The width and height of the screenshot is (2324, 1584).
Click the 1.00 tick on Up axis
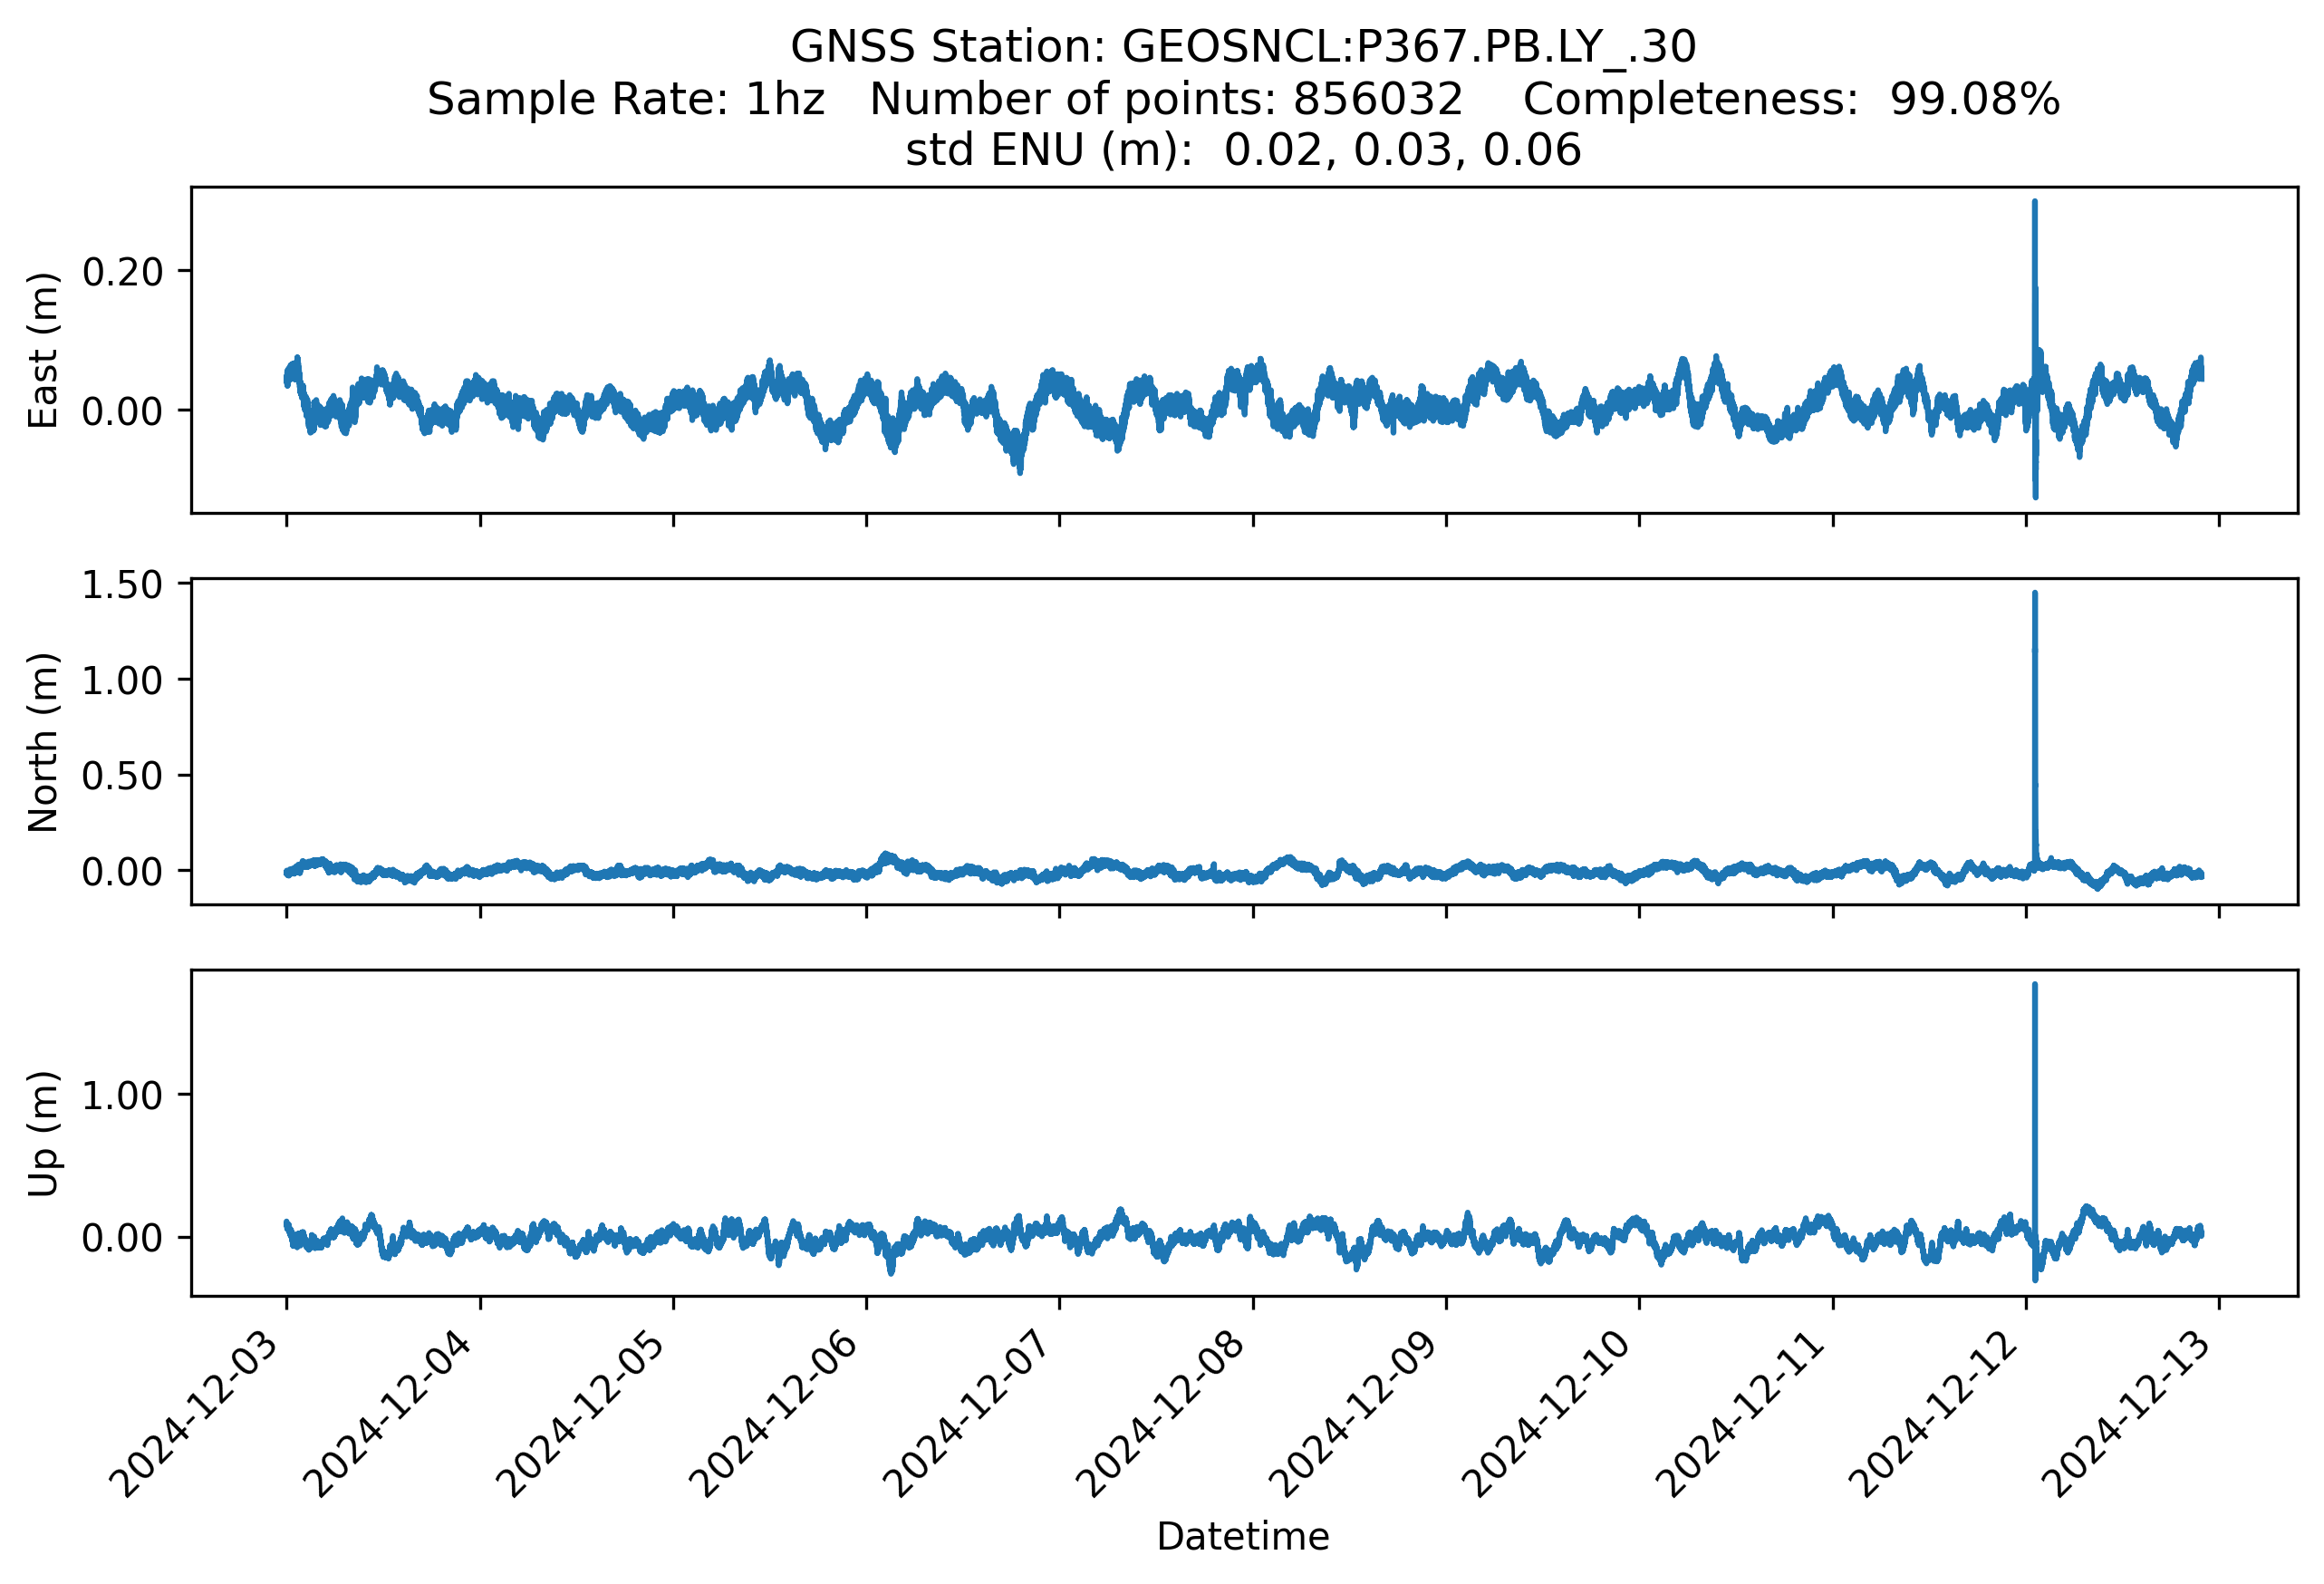tap(122, 1095)
